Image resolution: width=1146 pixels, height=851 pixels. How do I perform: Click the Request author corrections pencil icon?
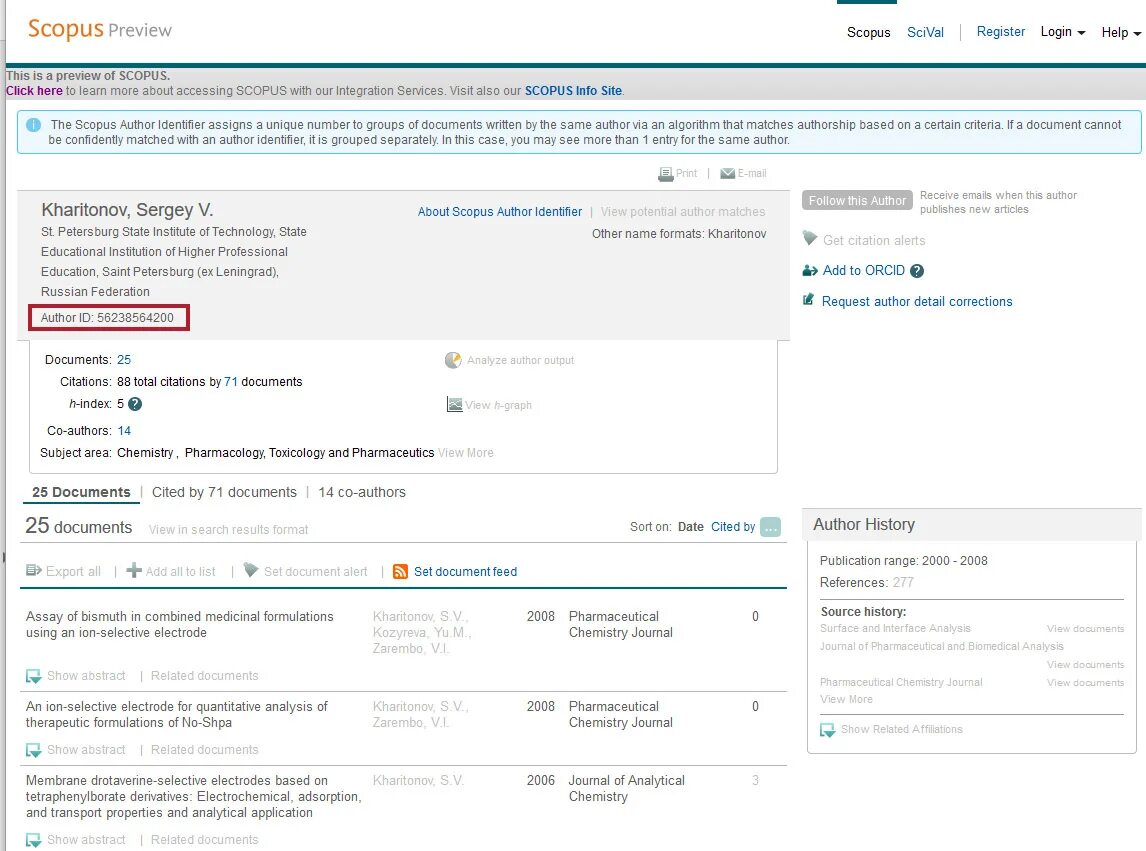pos(808,300)
